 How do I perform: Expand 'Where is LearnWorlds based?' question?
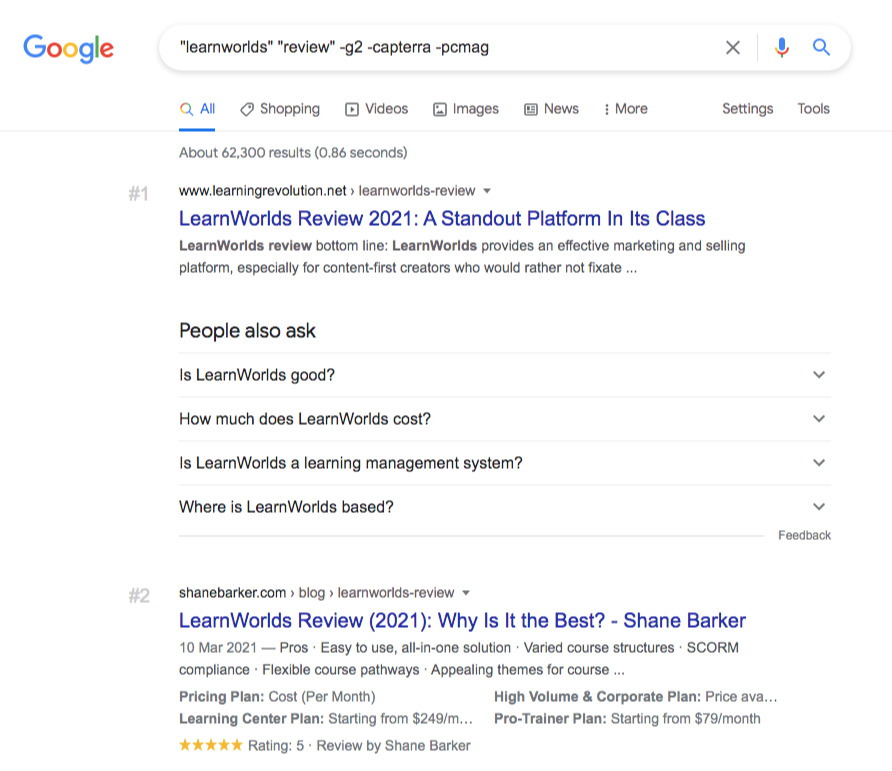(505, 506)
